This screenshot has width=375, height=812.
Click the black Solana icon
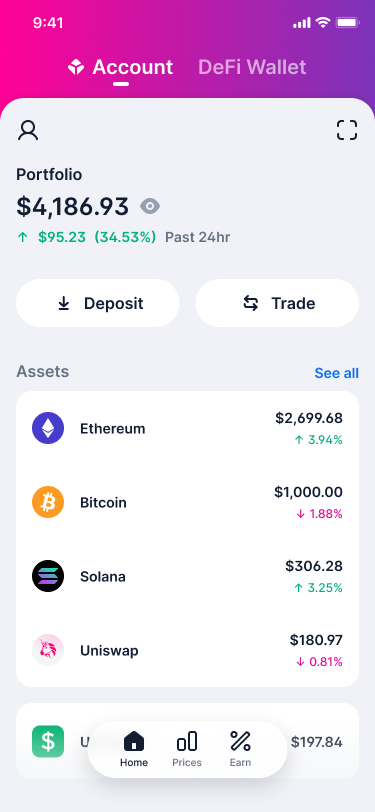[48, 576]
